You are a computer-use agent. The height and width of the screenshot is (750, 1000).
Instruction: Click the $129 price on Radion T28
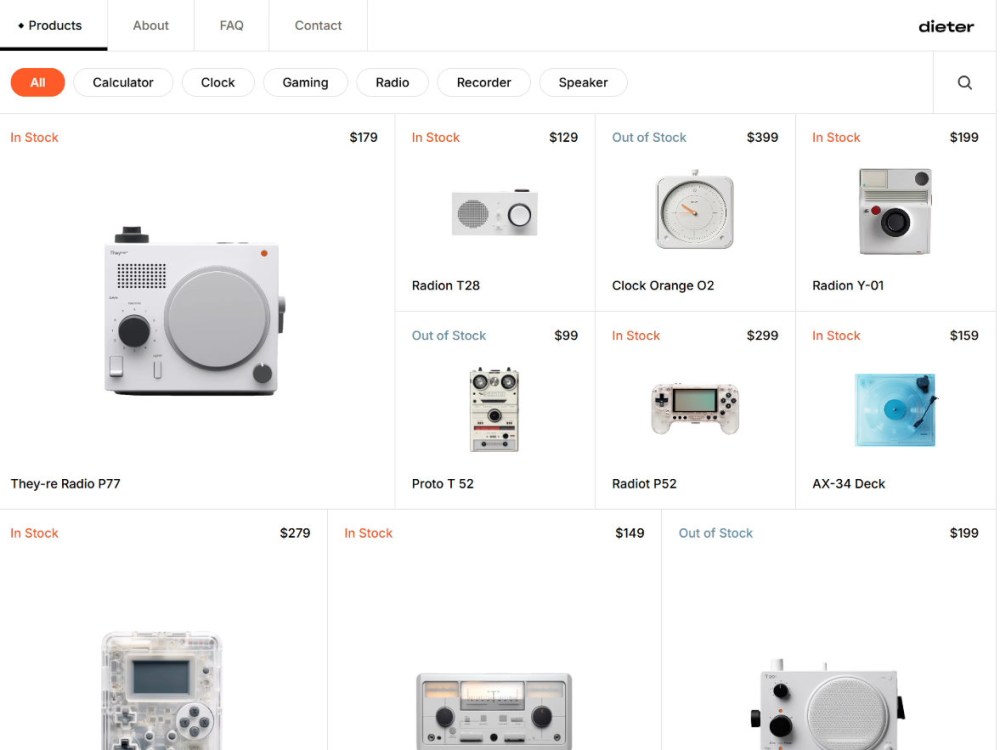563,137
